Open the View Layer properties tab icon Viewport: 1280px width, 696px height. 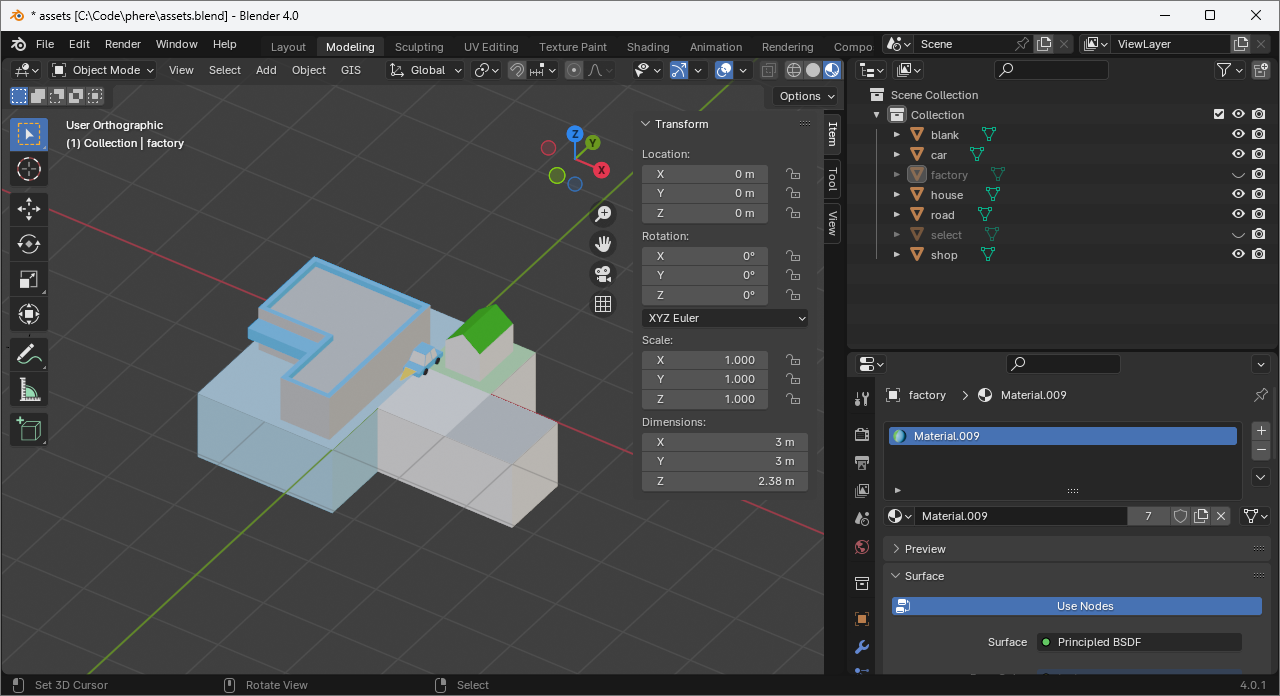862,491
